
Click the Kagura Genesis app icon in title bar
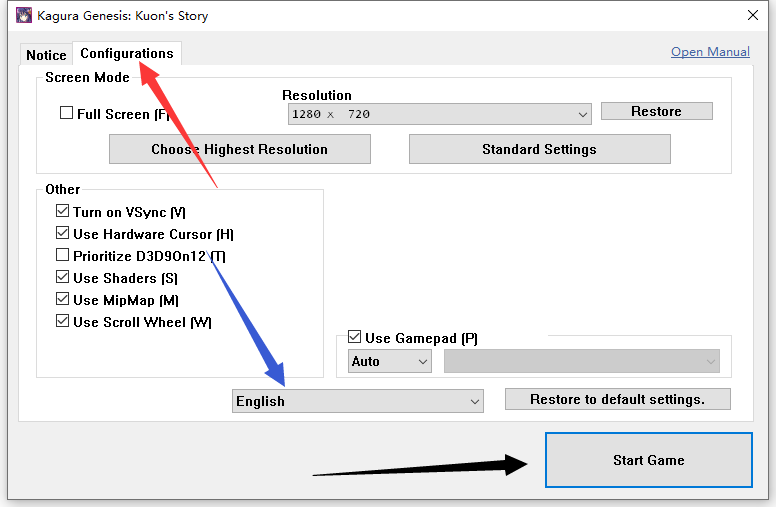coord(23,16)
